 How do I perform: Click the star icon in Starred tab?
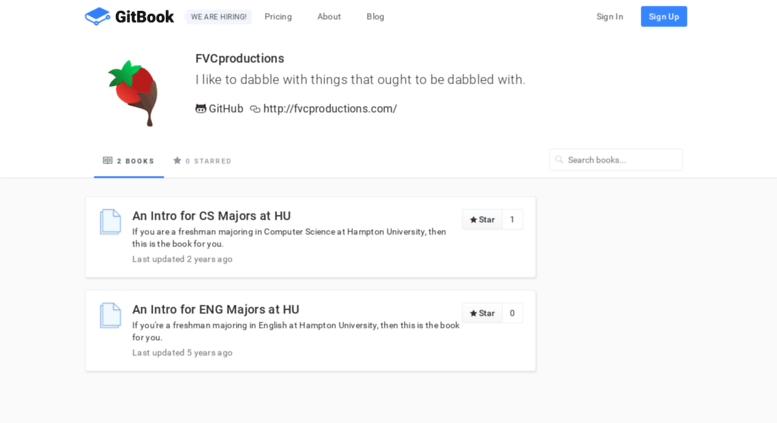pos(177,160)
